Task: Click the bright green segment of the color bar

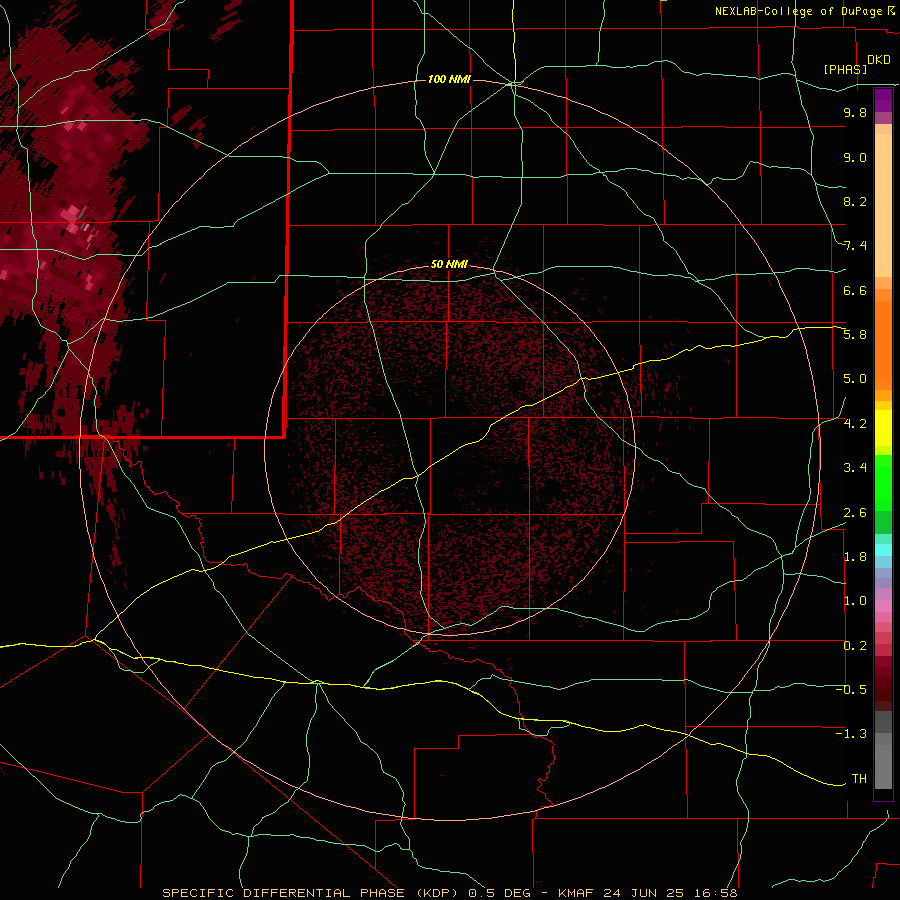Action: [x=883, y=482]
